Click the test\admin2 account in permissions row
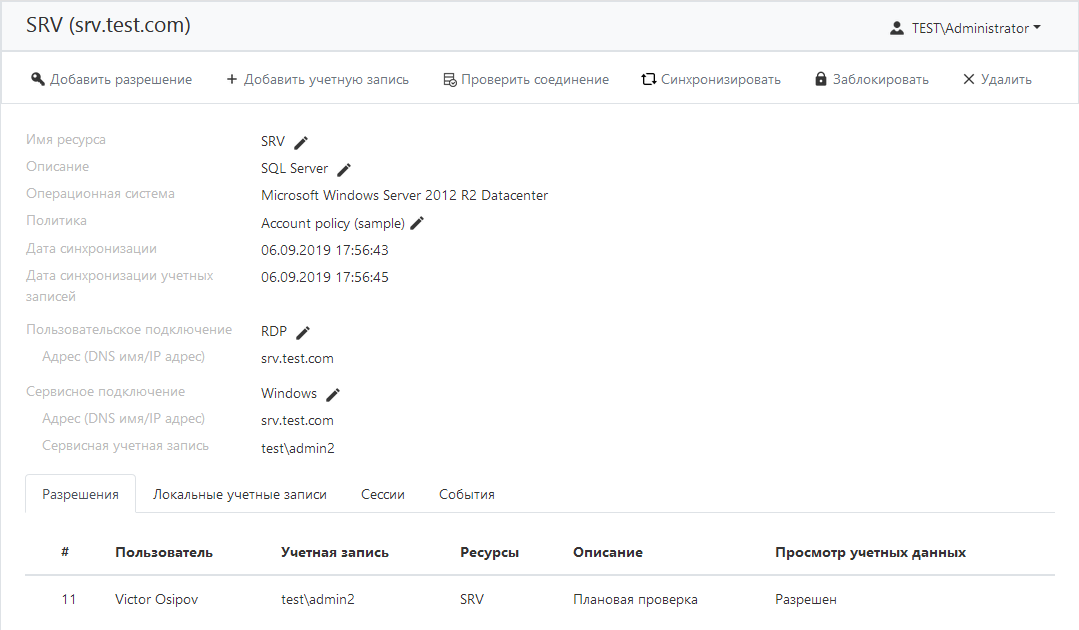Image resolution: width=1079 pixels, height=630 pixels. point(318,600)
